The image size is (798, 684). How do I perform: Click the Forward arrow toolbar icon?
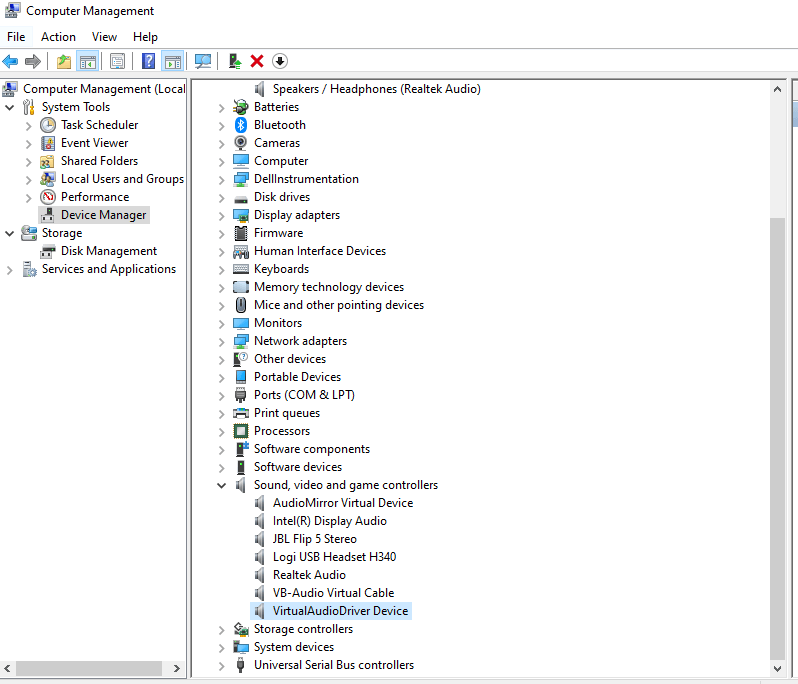click(x=33, y=62)
